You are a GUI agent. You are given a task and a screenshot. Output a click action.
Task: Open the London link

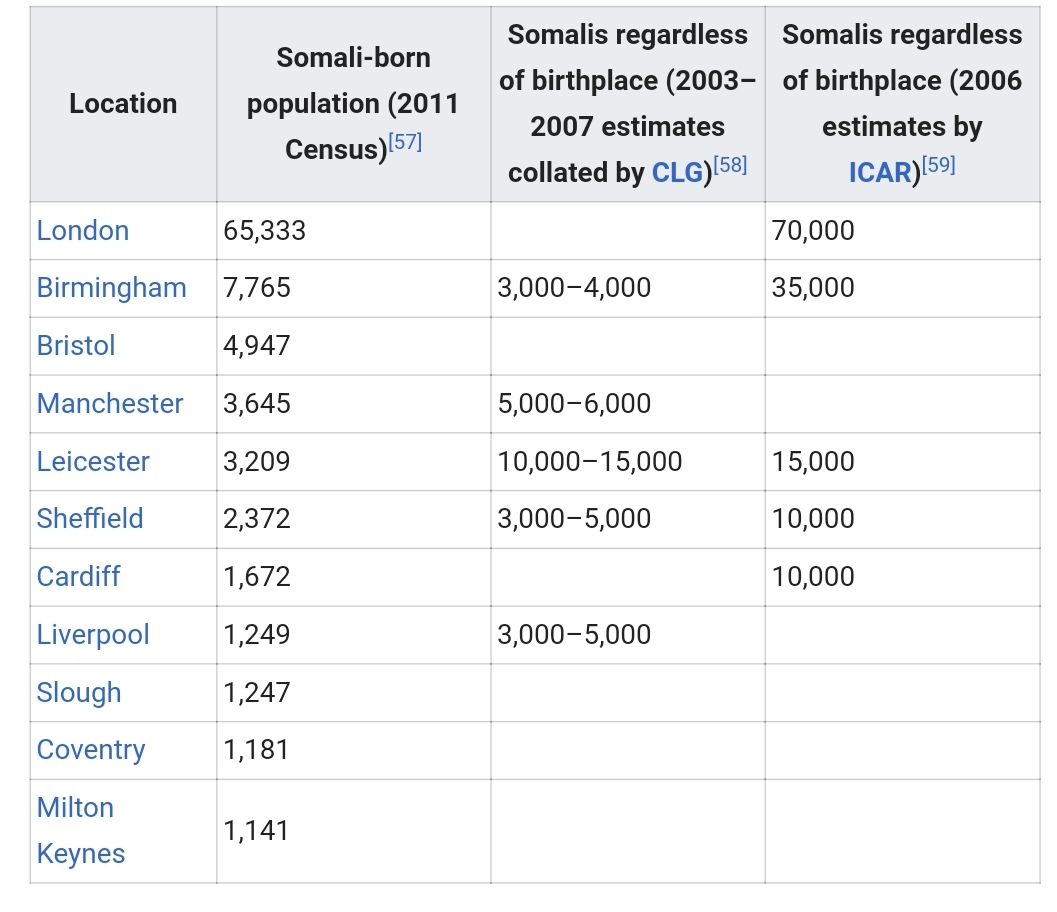[83, 231]
